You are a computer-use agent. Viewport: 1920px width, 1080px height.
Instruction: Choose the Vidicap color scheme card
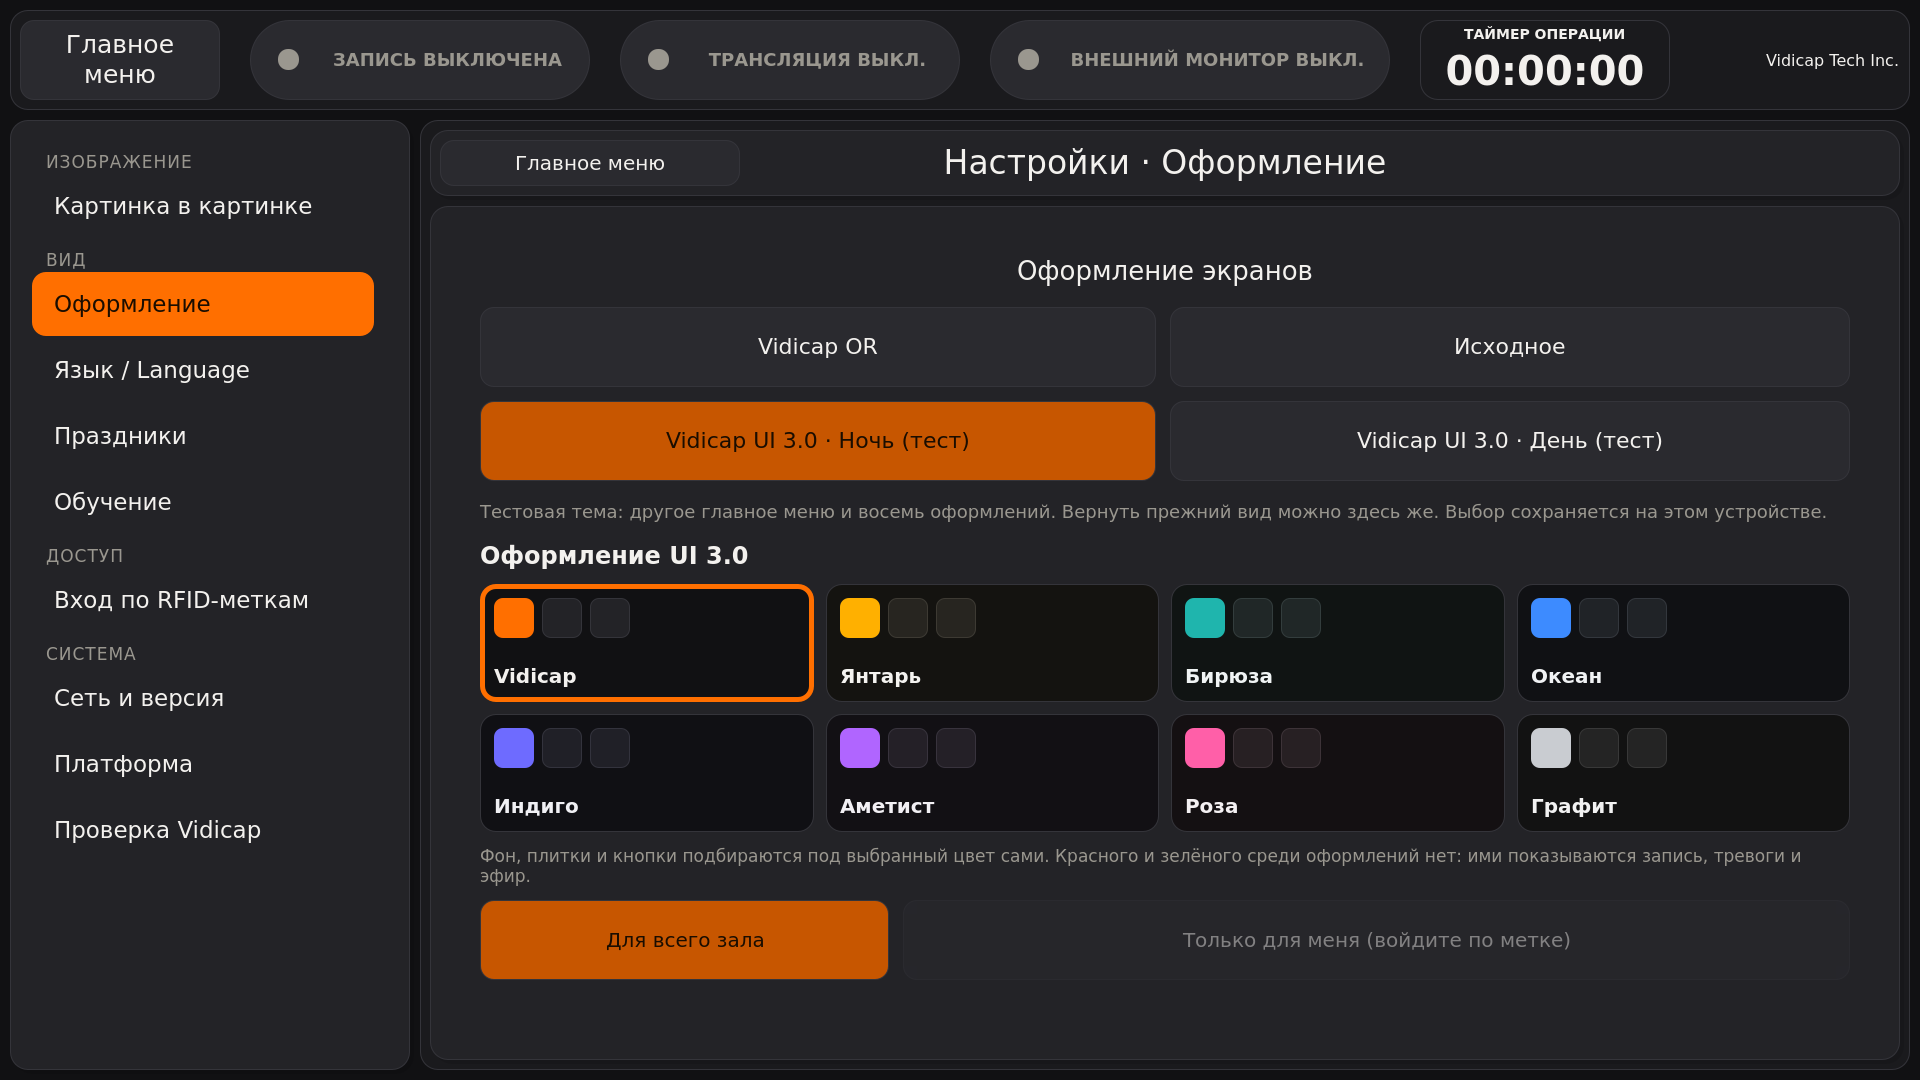tap(647, 643)
